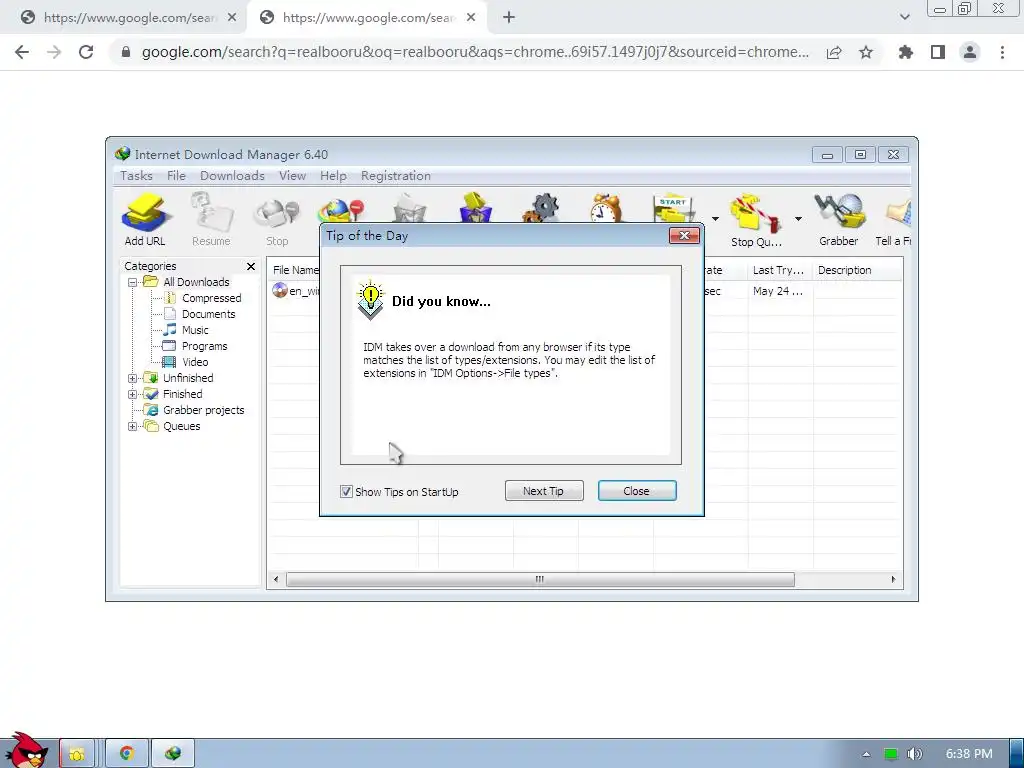Image resolution: width=1024 pixels, height=768 pixels.
Task: Click the File Name column header
Action: 295,270
